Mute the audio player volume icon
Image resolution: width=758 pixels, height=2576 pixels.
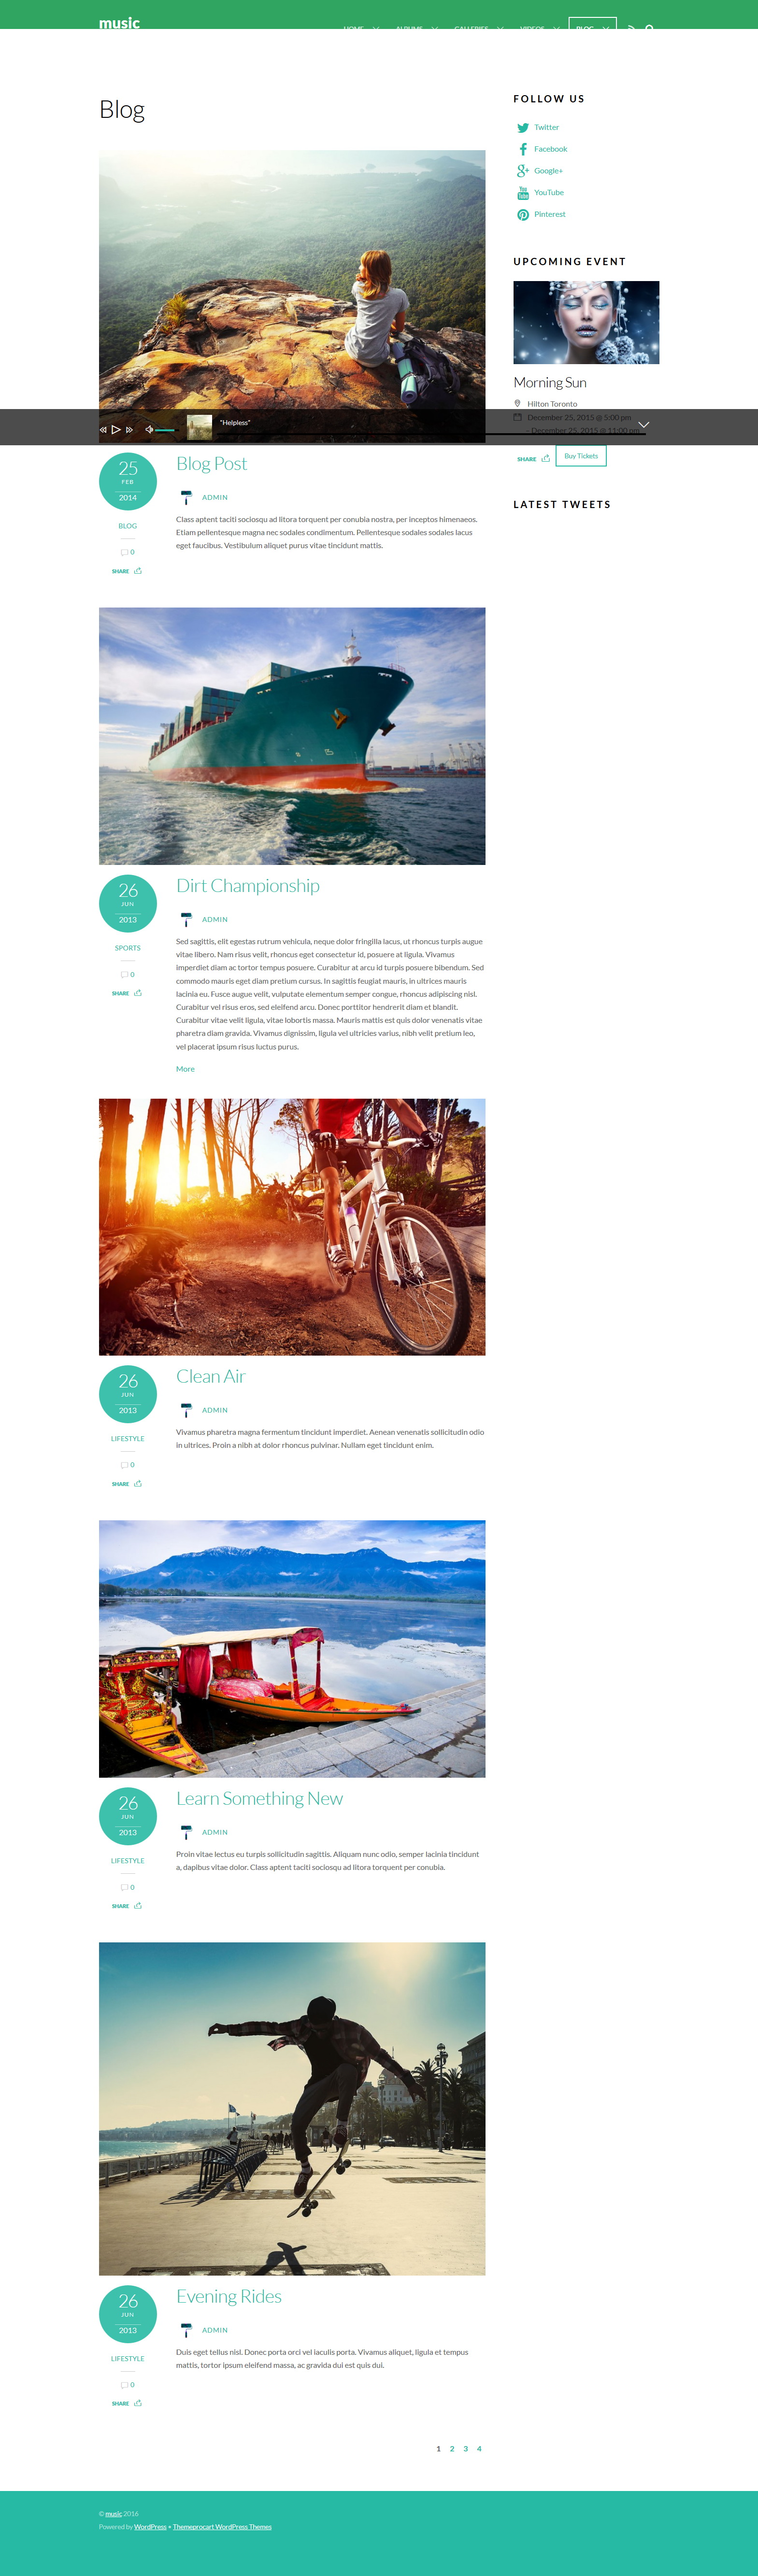click(x=149, y=429)
